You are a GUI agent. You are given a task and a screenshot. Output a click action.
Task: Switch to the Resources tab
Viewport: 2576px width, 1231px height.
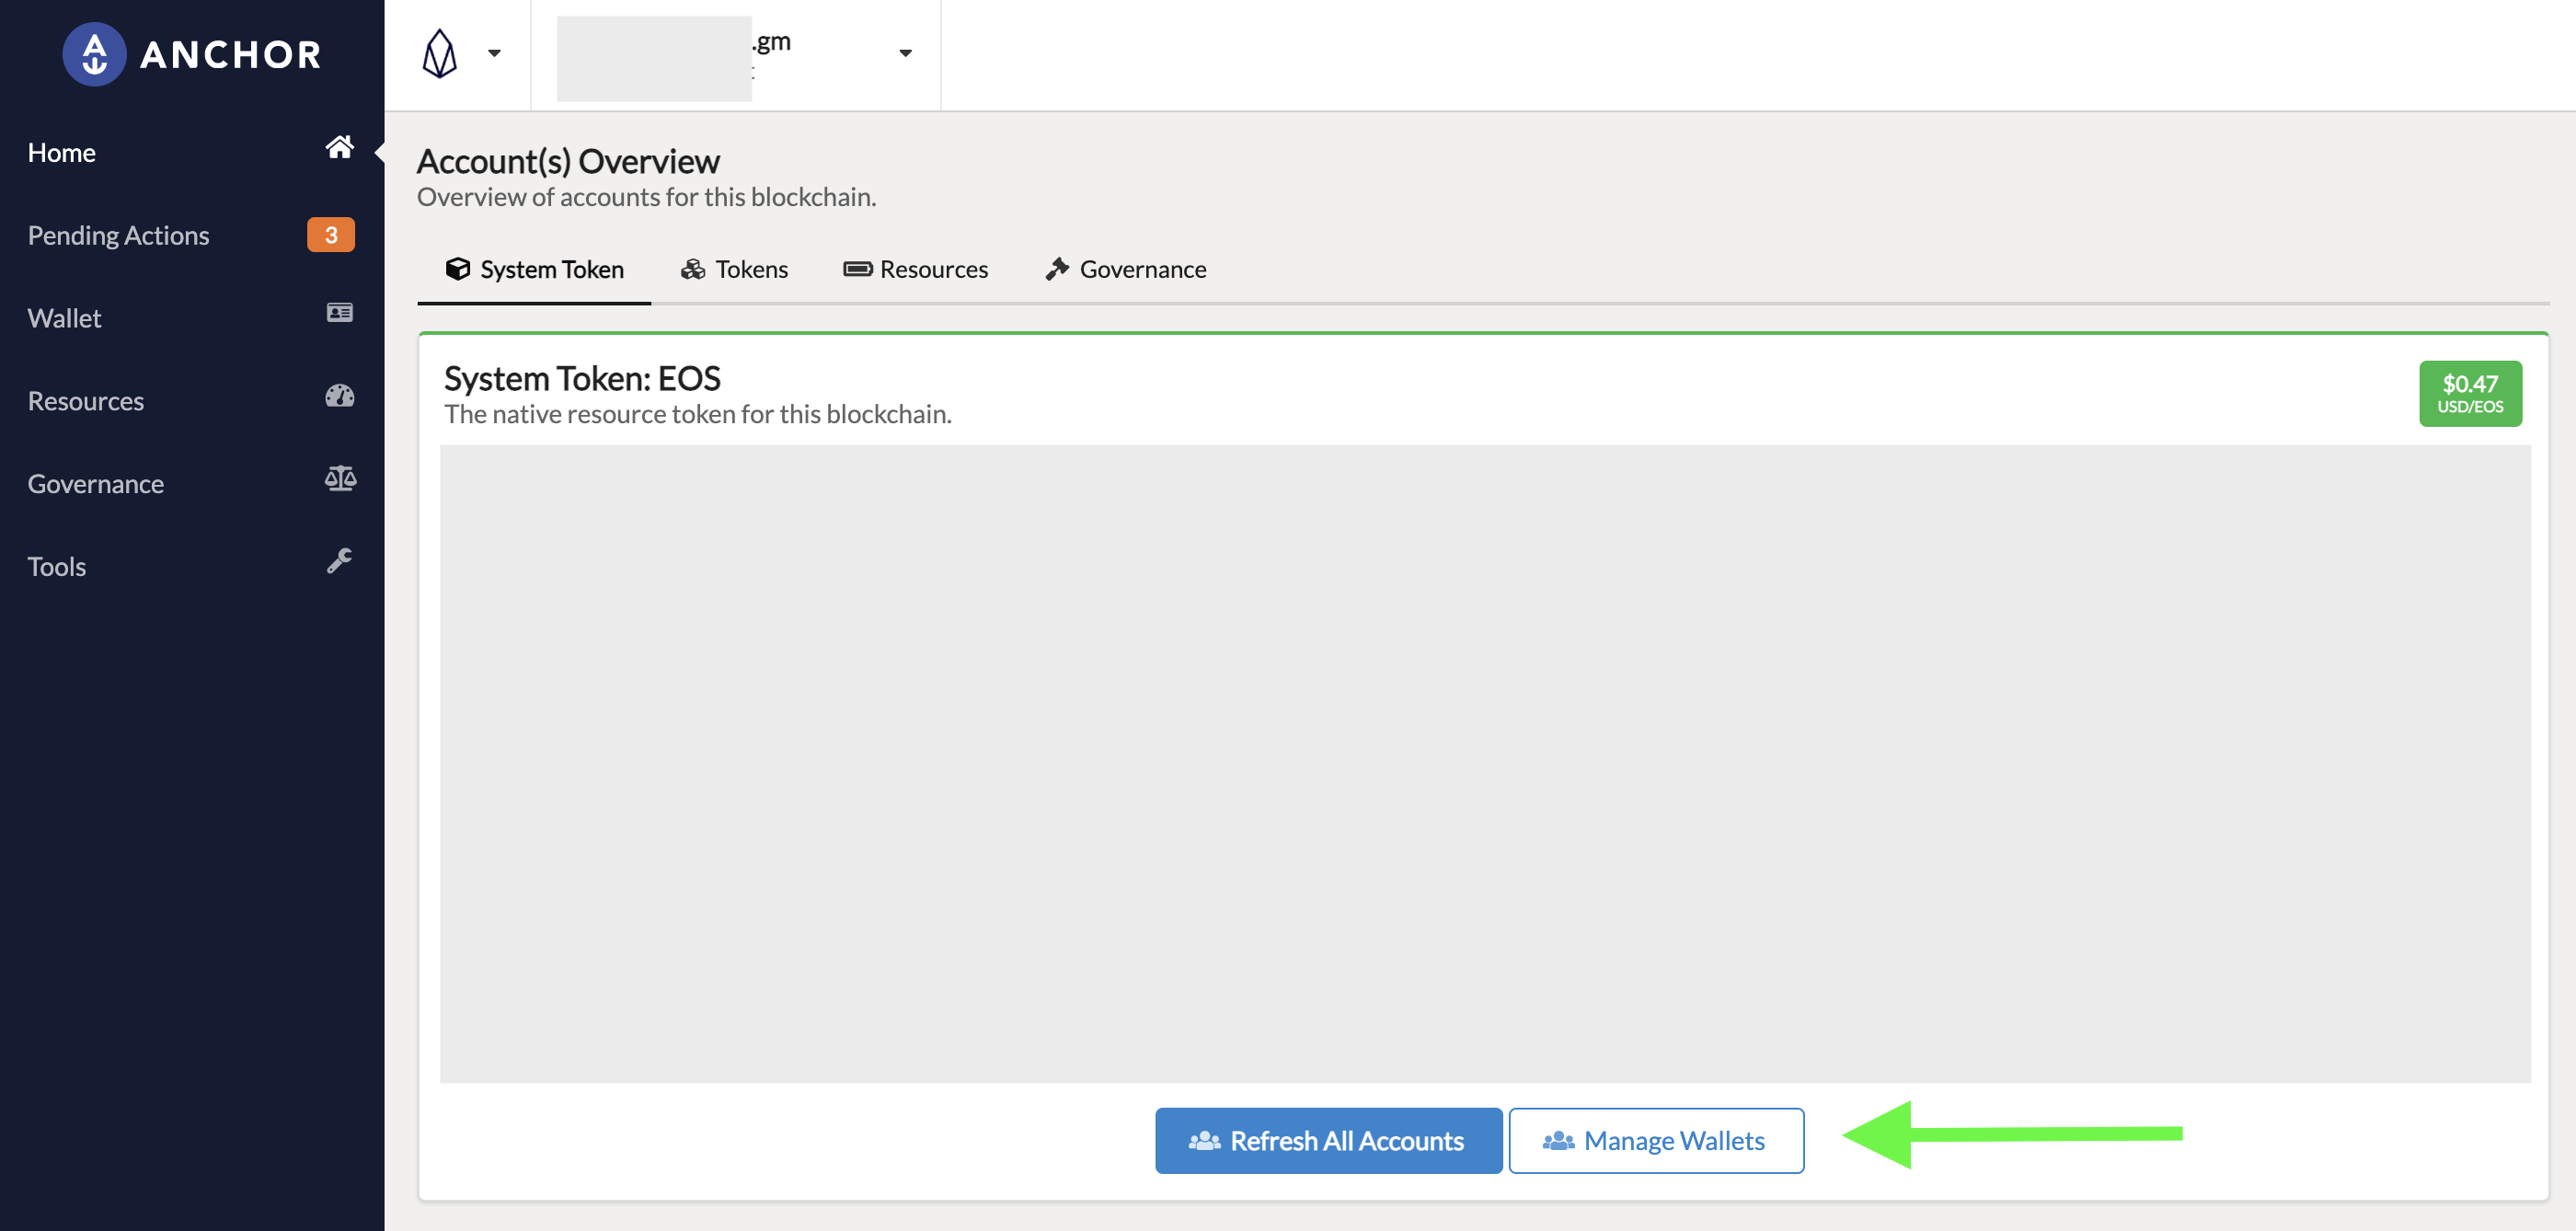pos(915,270)
